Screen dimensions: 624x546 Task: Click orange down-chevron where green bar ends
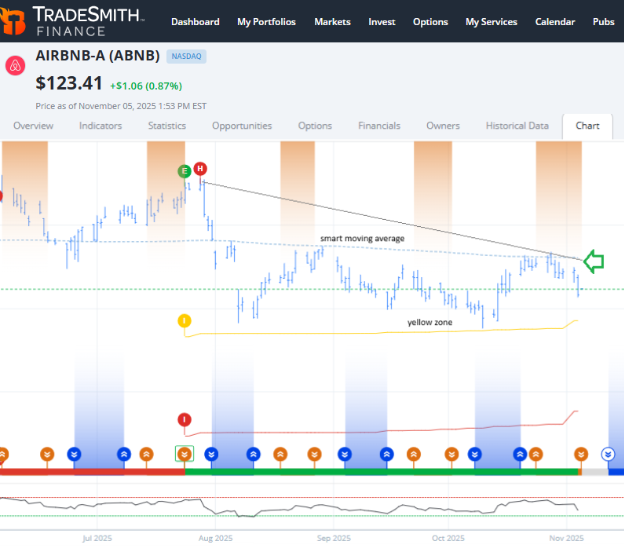(x=581, y=454)
